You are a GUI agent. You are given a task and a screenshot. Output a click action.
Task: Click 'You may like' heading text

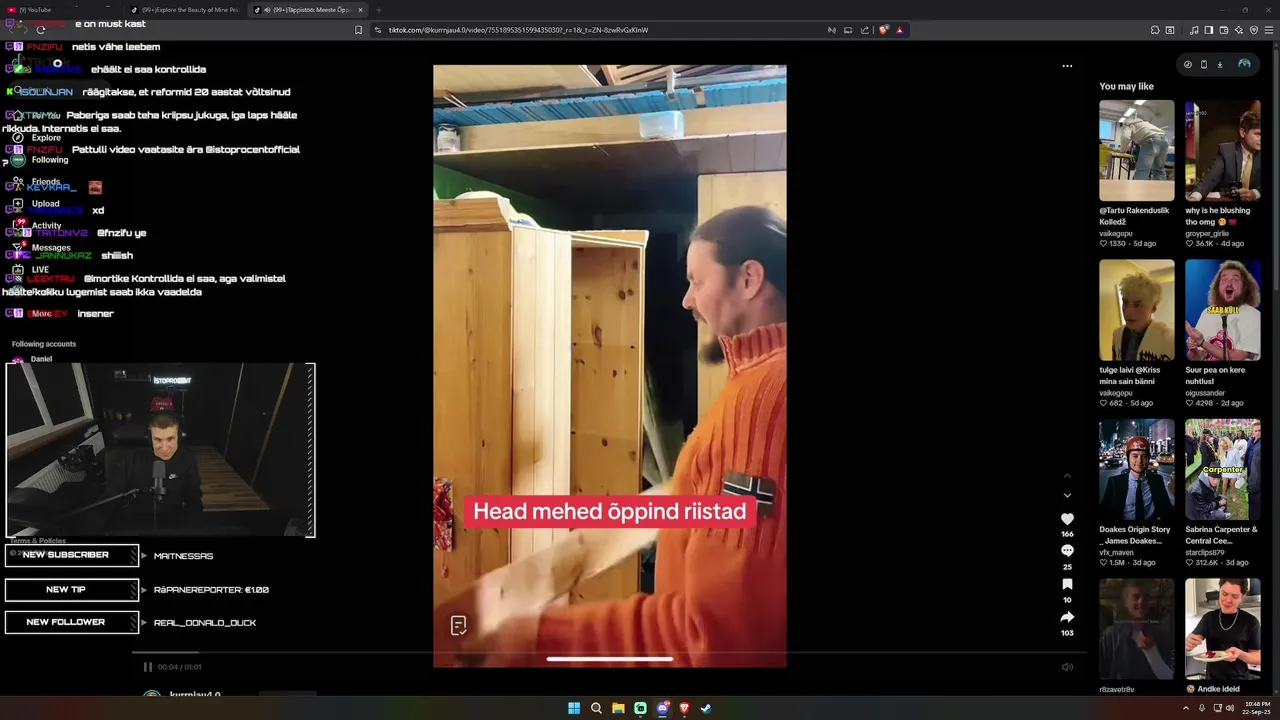tap(1126, 87)
